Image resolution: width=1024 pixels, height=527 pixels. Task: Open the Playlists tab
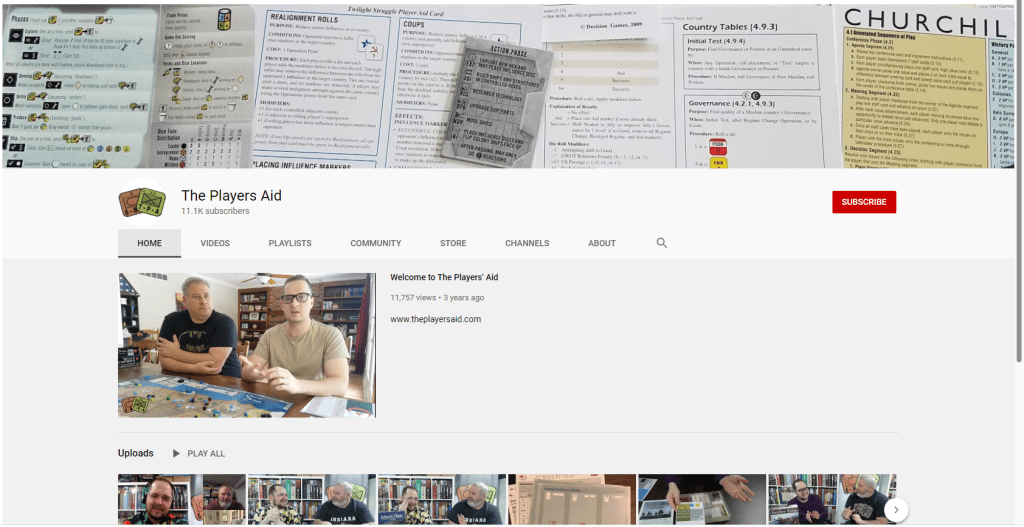pos(289,243)
